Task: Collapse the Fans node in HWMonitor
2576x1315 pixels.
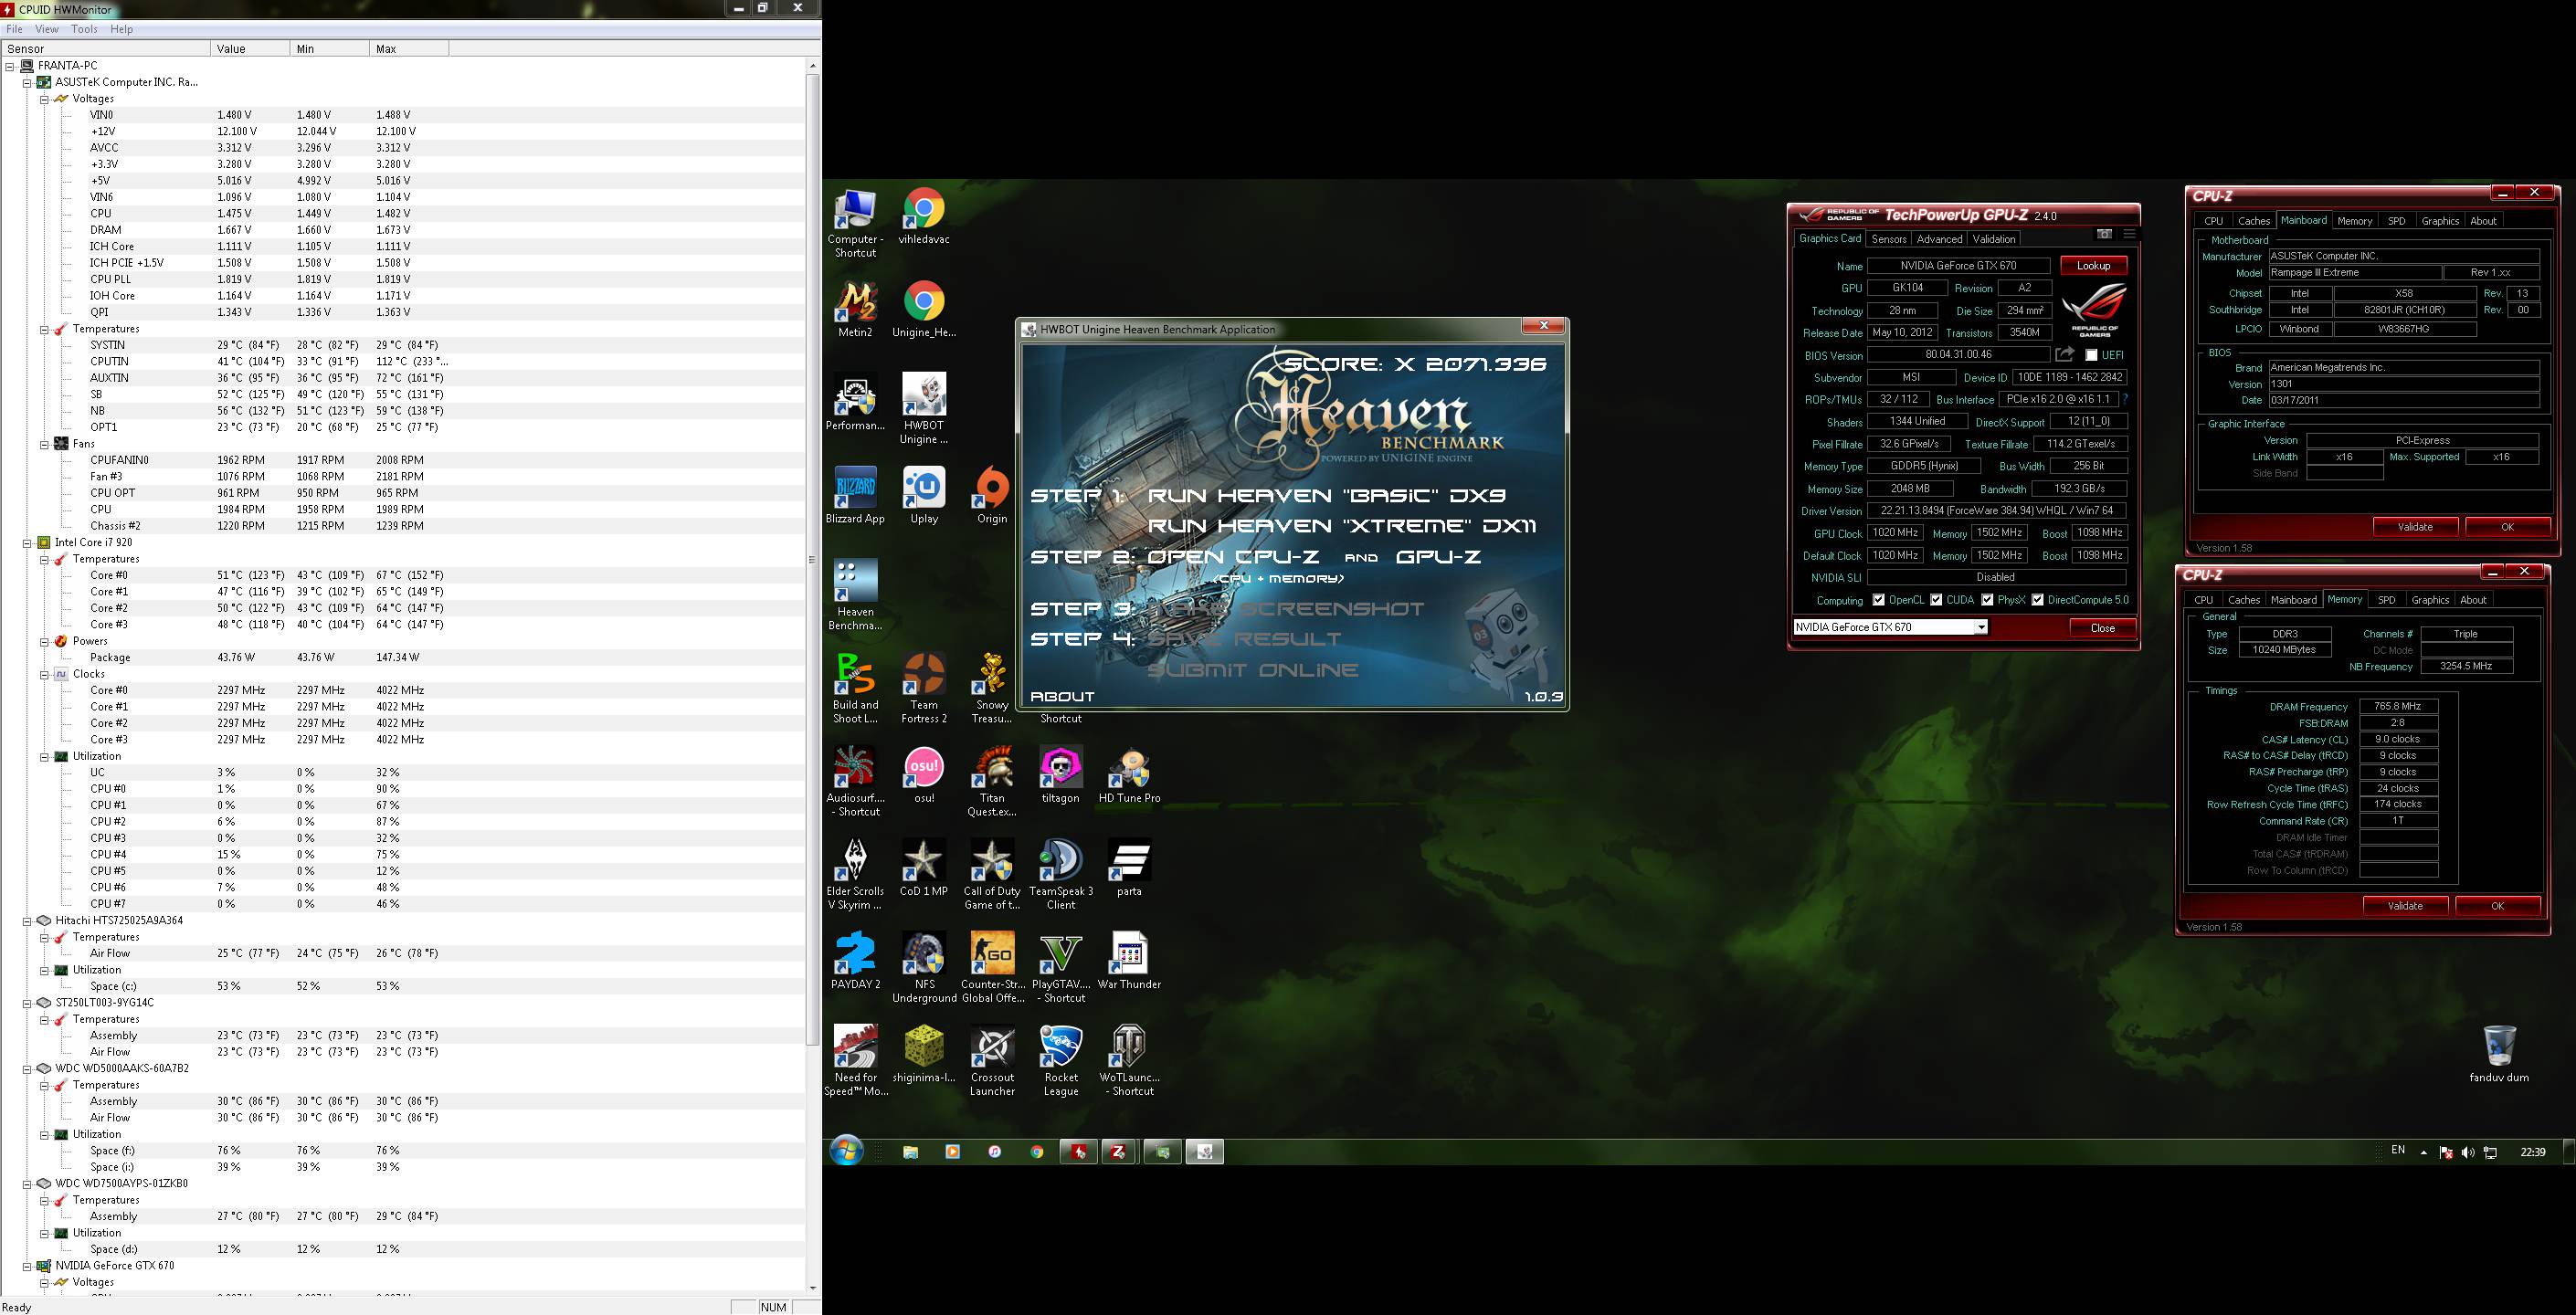Action: [44, 444]
